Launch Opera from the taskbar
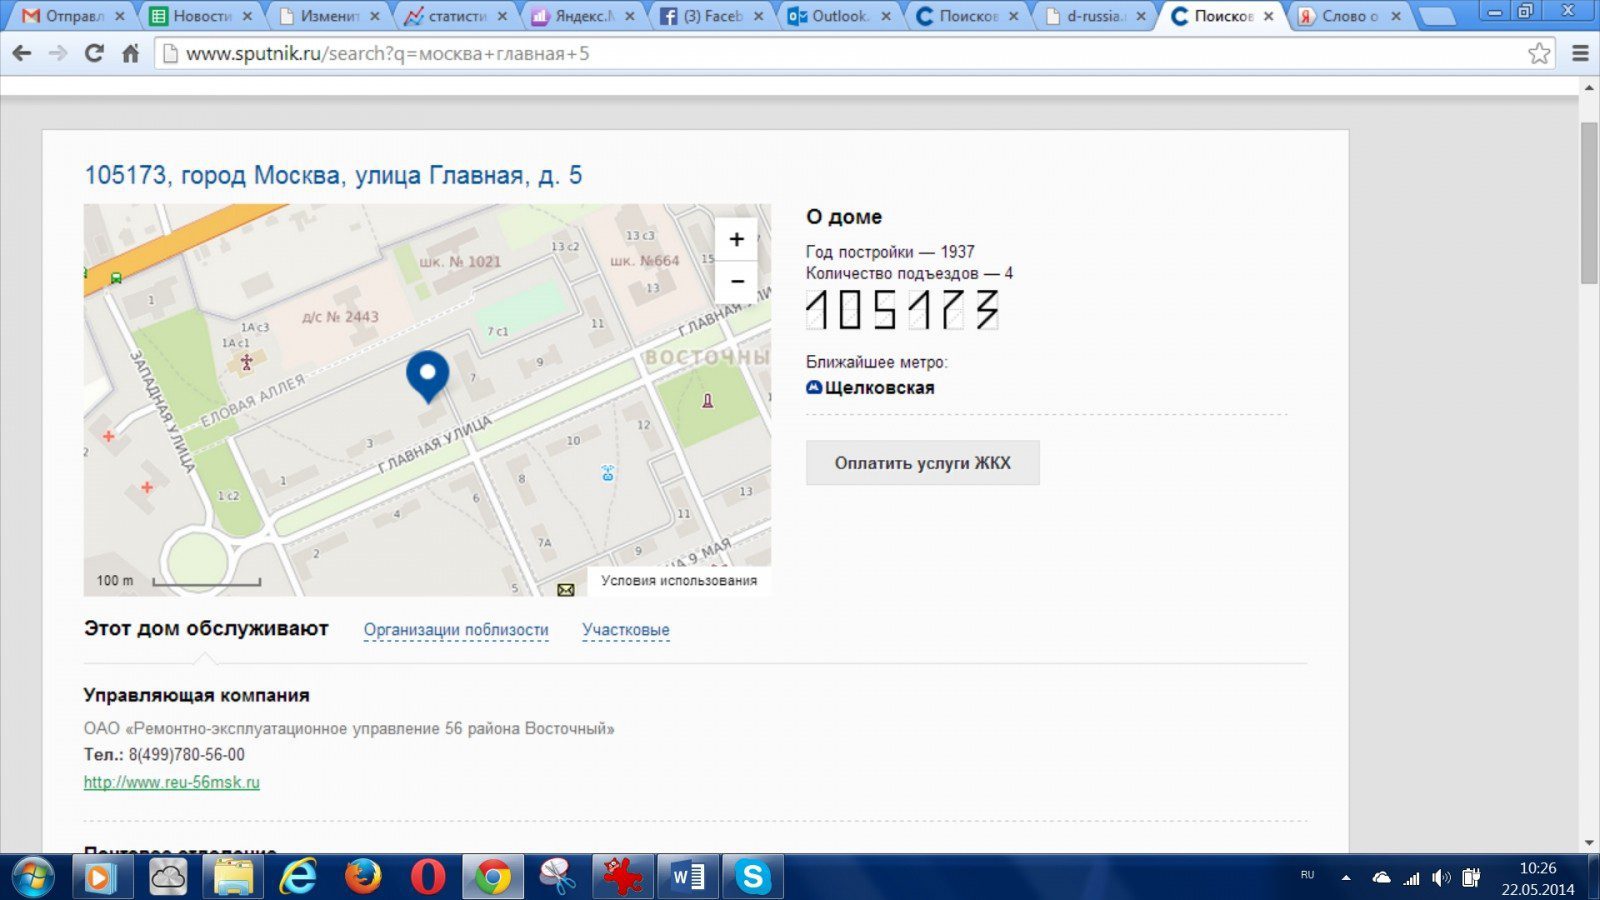Screen dimensions: 1600x900 (428, 878)
